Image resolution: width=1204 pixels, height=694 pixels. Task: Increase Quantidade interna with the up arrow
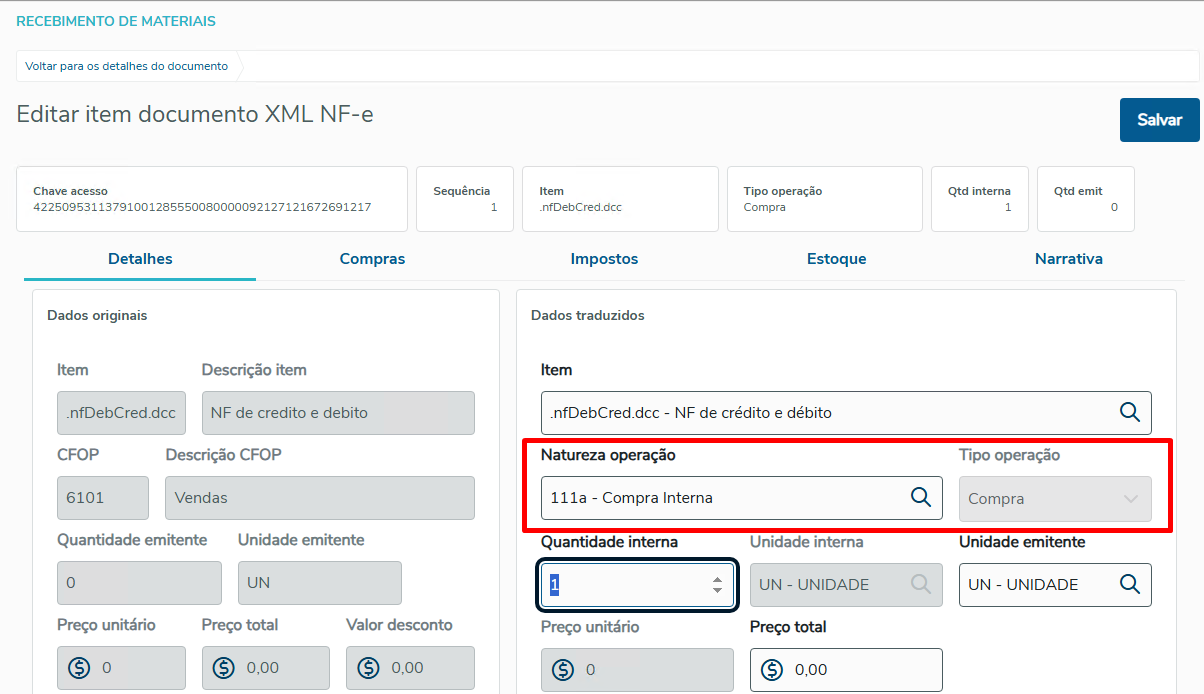(717, 579)
